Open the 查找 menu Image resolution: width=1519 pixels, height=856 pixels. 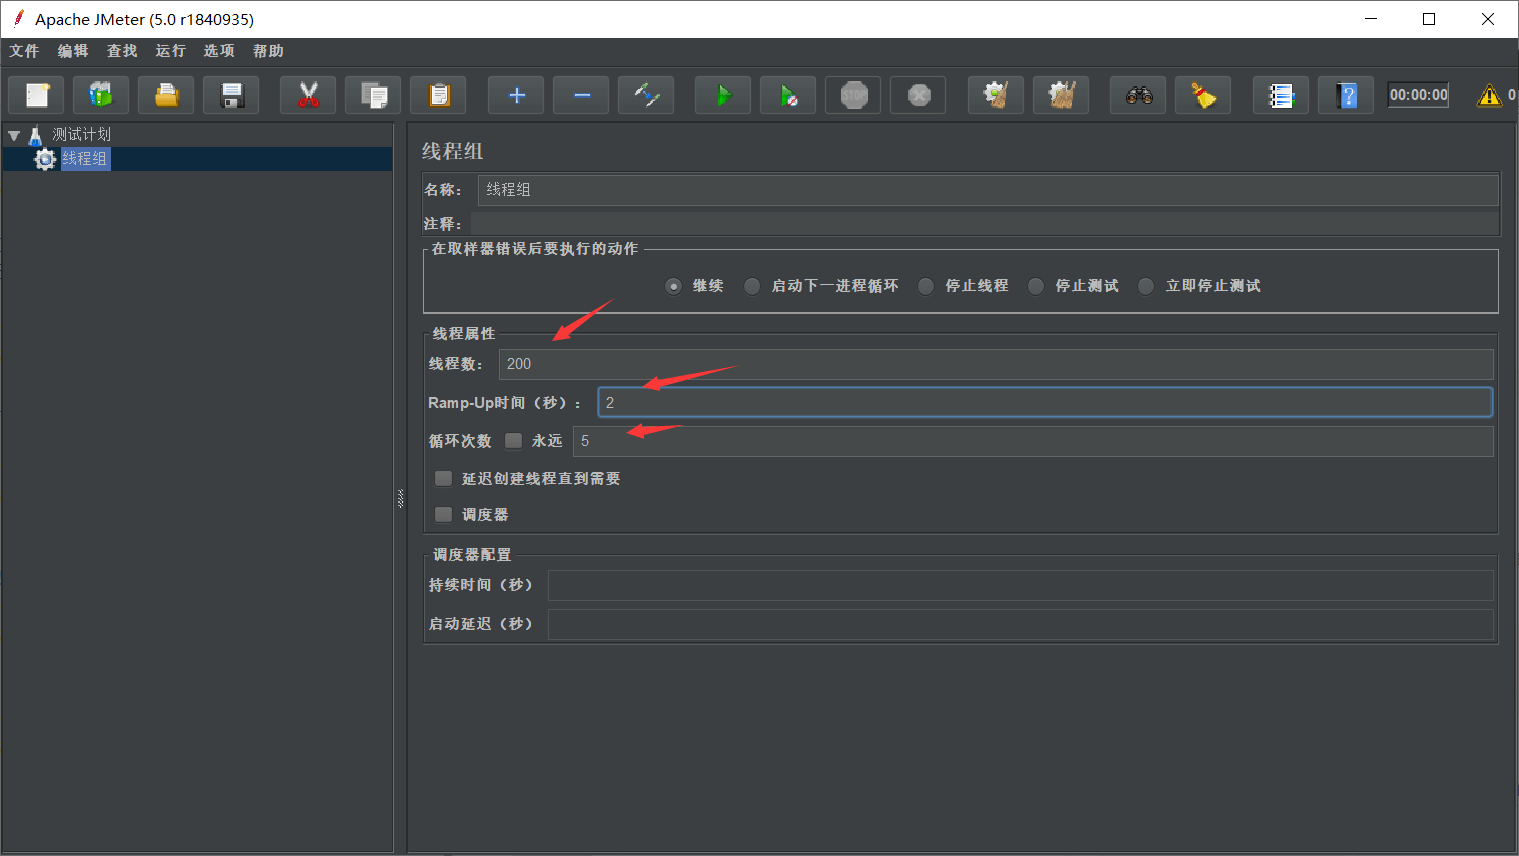pos(122,51)
